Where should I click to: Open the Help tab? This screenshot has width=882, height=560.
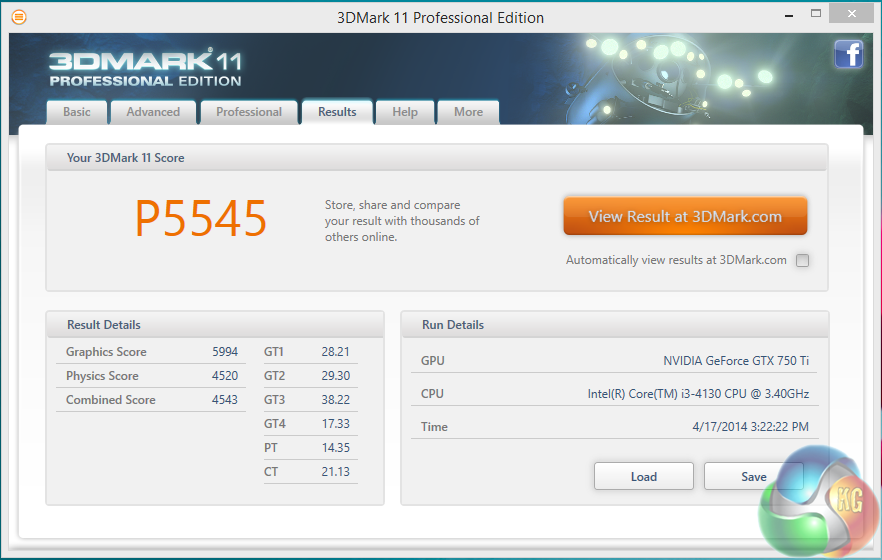coord(405,112)
